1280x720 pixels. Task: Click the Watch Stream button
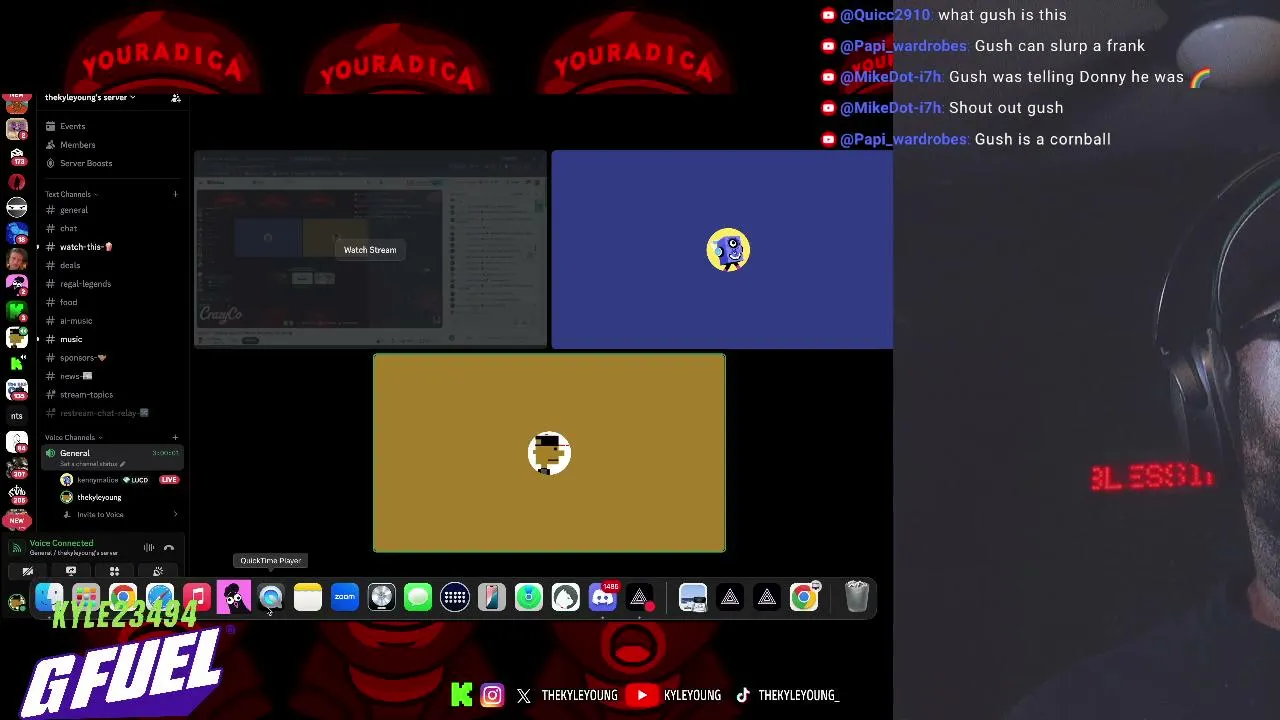click(370, 250)
